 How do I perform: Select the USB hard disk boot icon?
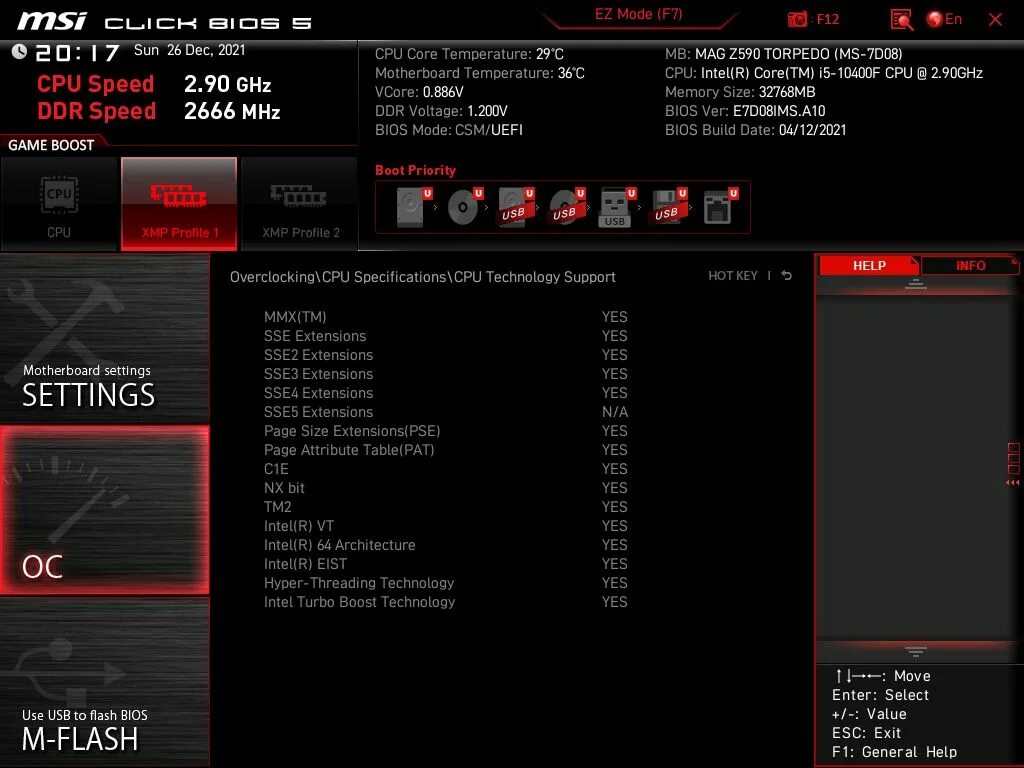pyautogui.click(x=515, y=207)
